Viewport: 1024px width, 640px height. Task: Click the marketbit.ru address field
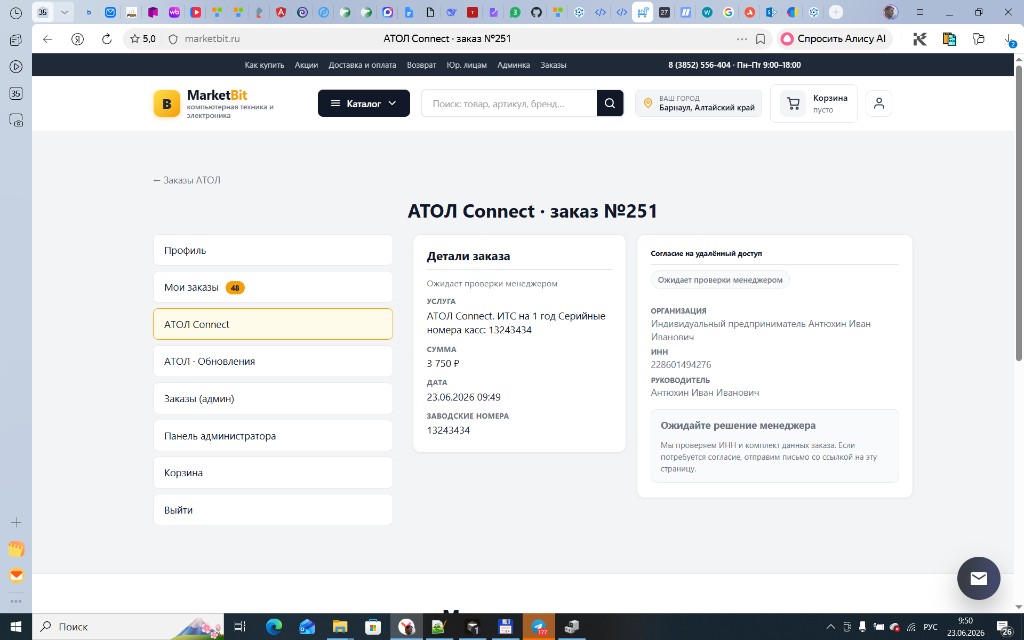[212, 39]
